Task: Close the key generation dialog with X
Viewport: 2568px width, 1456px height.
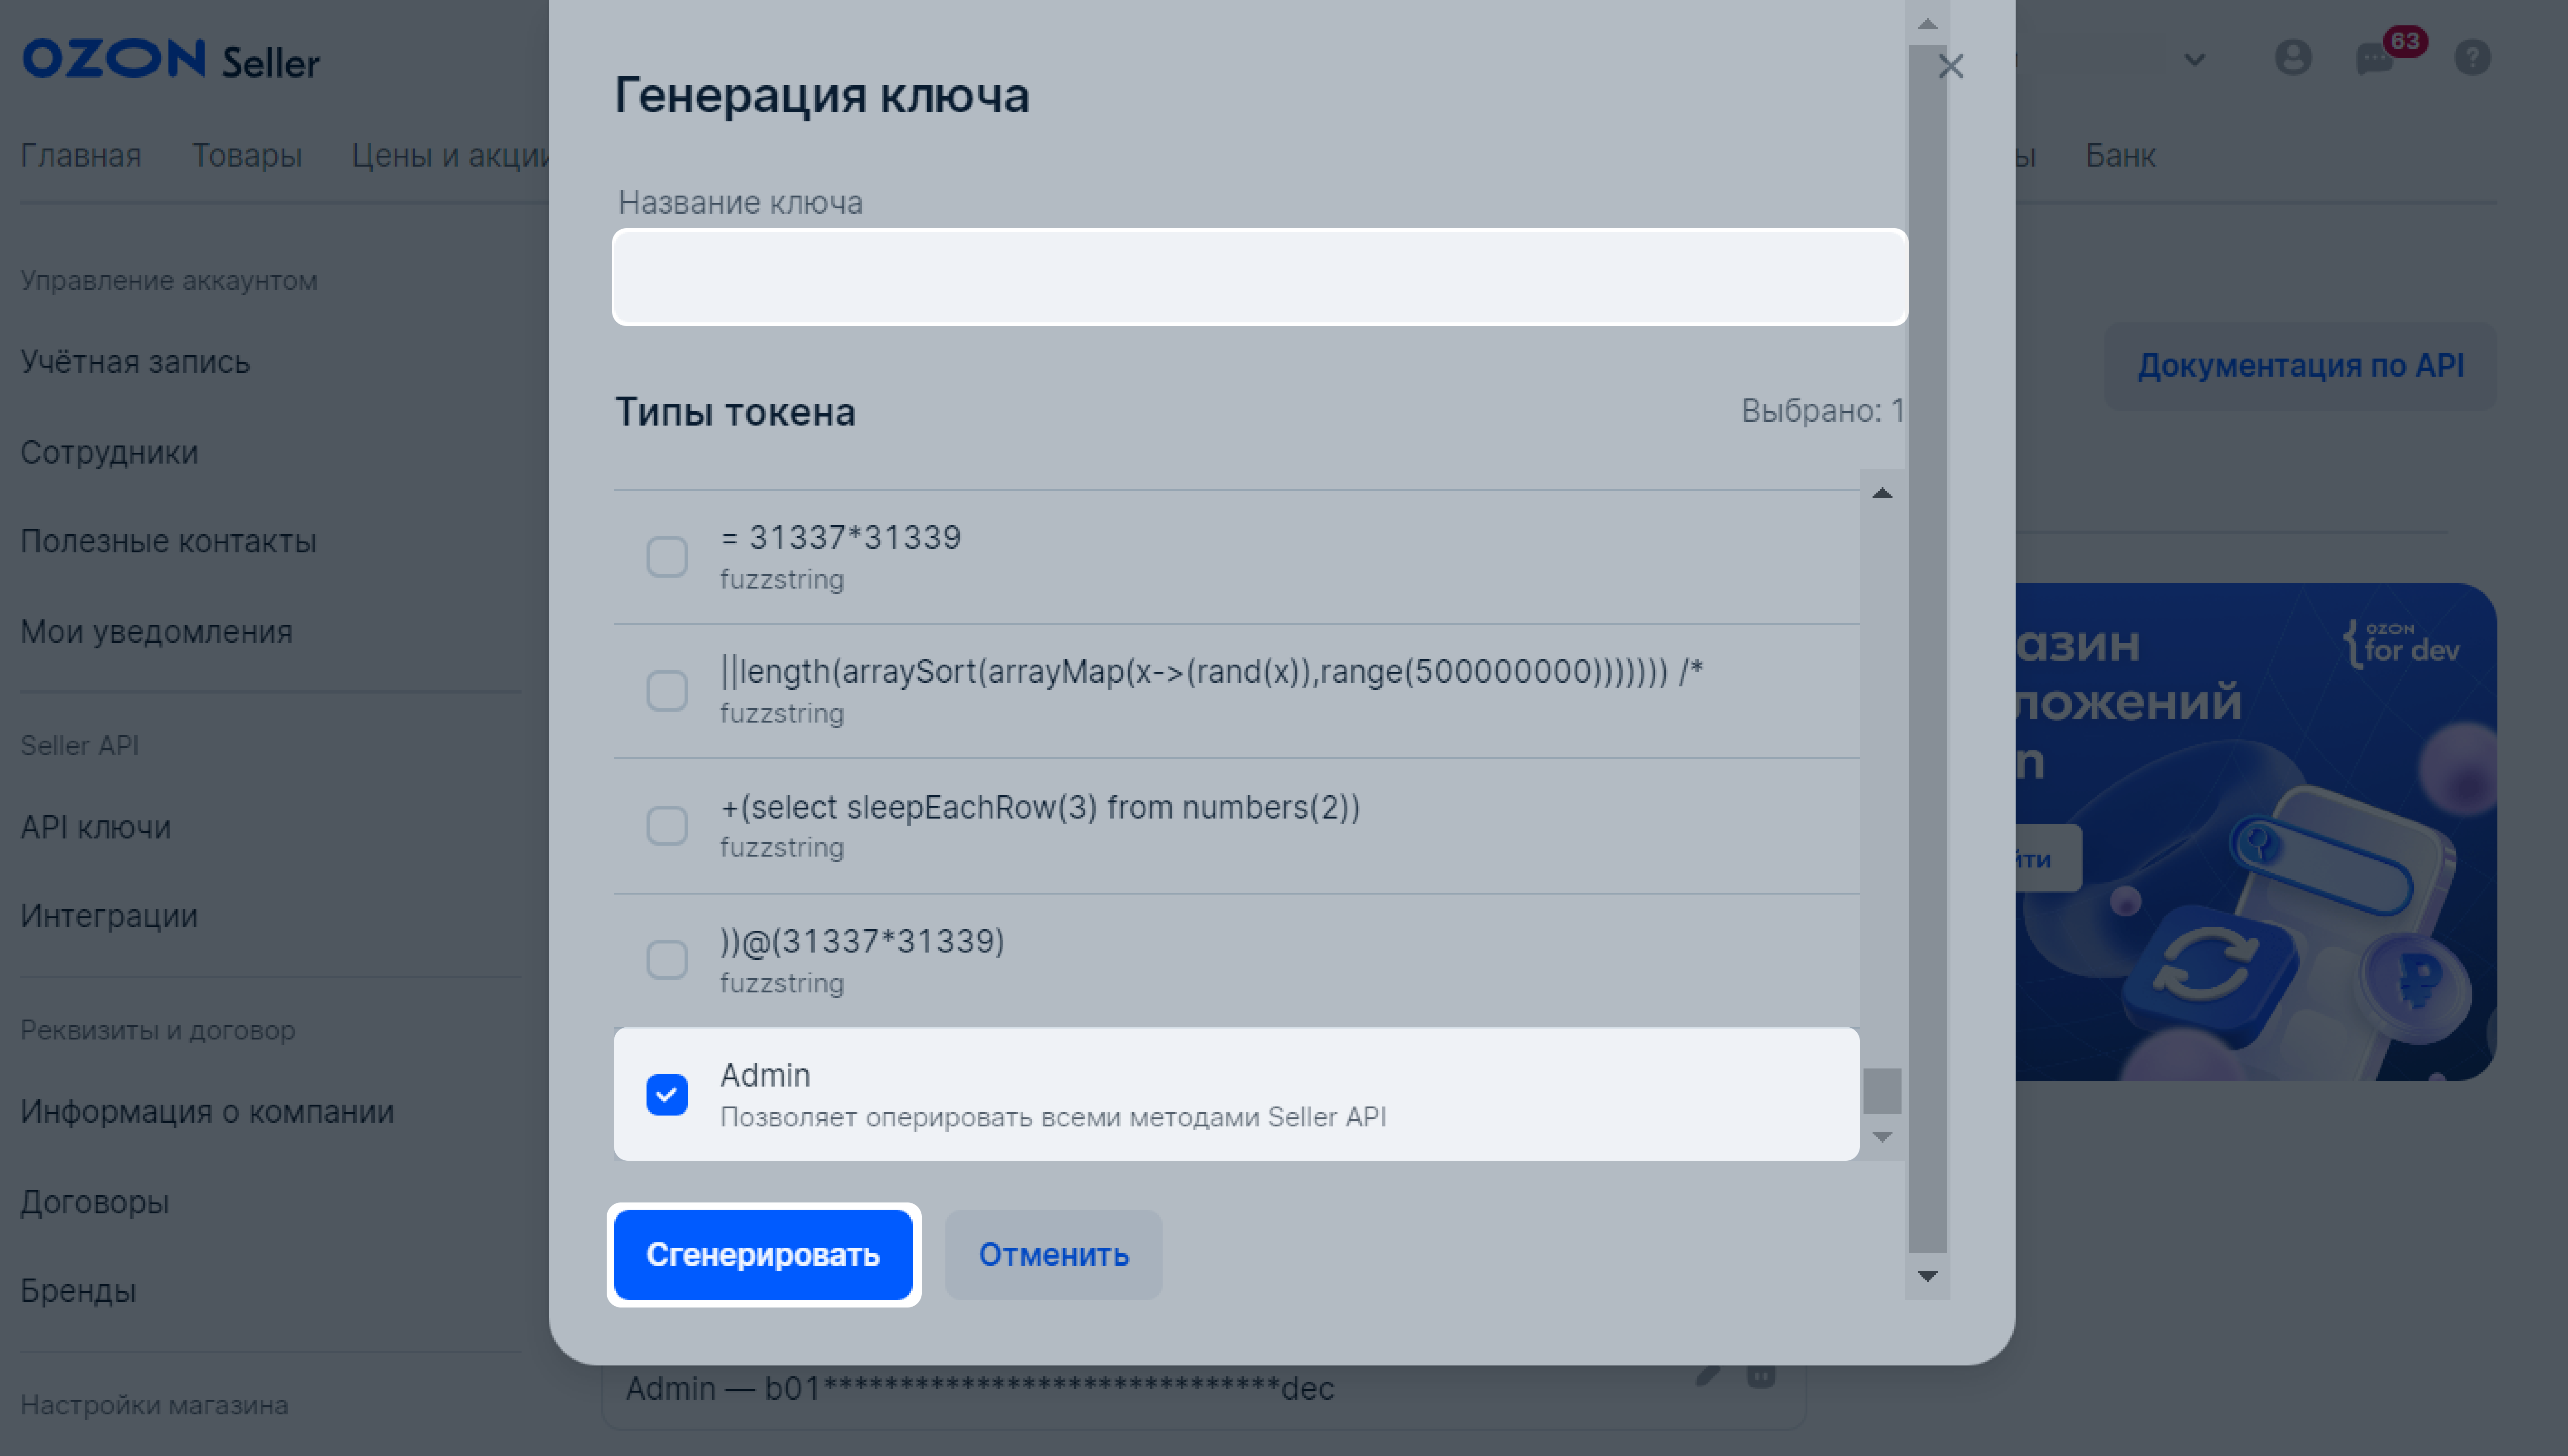Action: pyautogui.click(x=1950, y=66)
